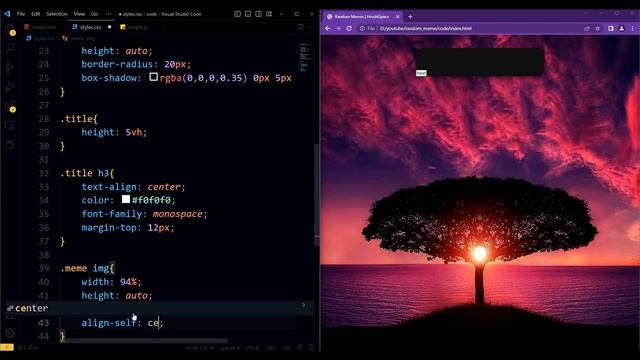Change UTF-8 encoding in status bar
640x360 pixels.
[252, 348]
